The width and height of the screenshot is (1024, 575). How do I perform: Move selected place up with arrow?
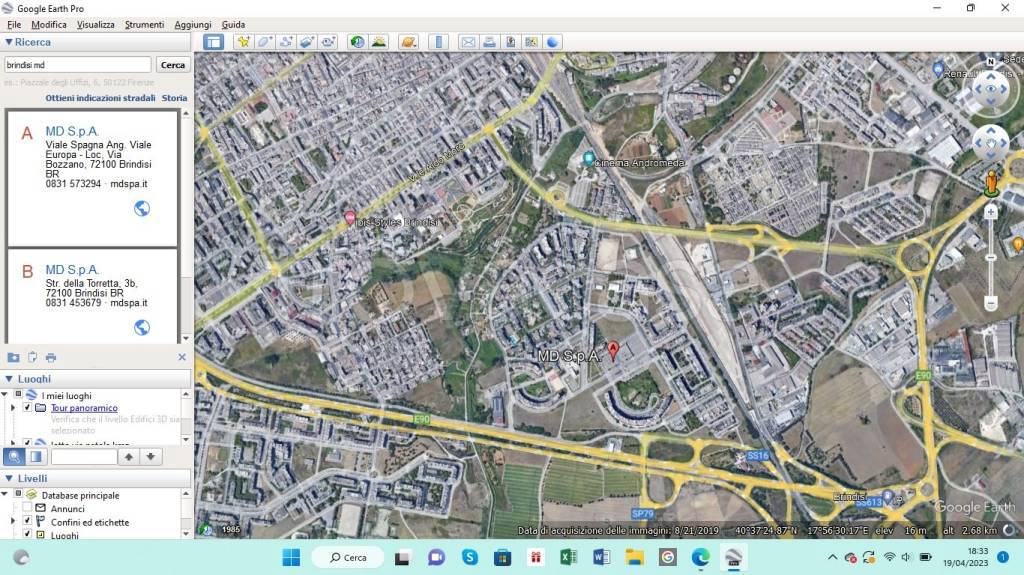[x=129, y=457]
